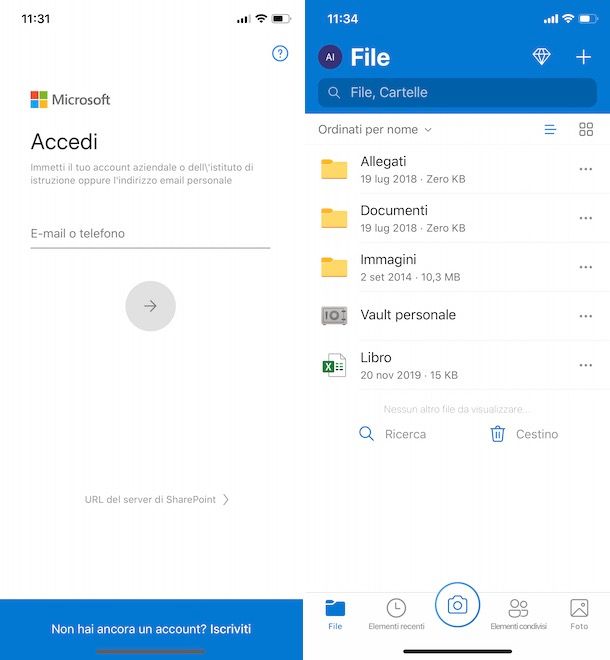Tap the camera scan button
This screenshot has width=610, height=660.
457,605
